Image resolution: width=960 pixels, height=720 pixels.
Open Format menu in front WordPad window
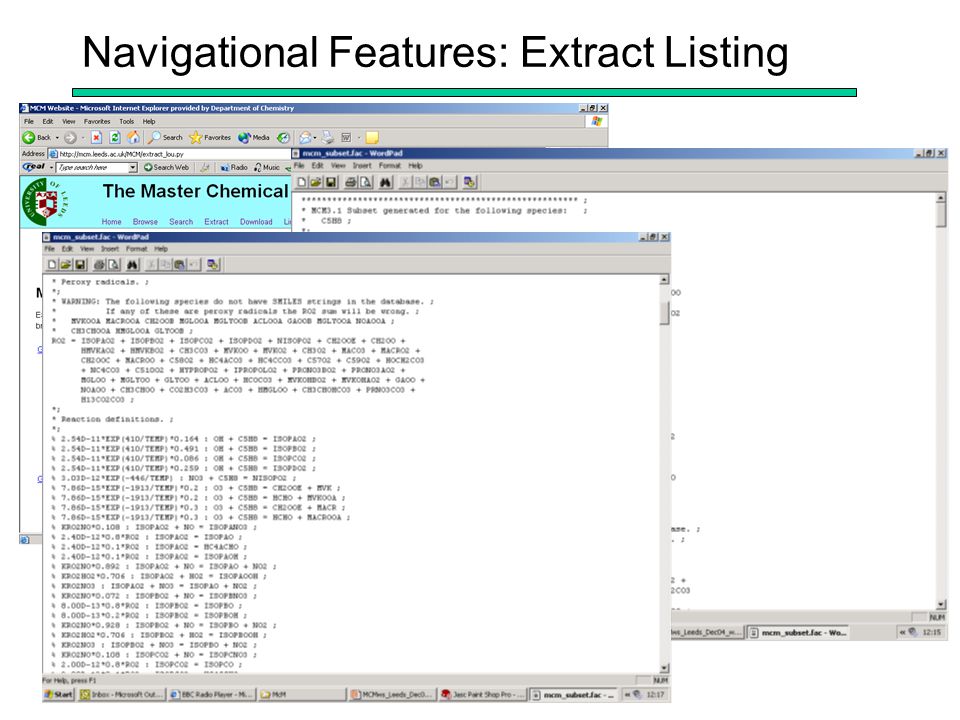[x=137, y=249]
